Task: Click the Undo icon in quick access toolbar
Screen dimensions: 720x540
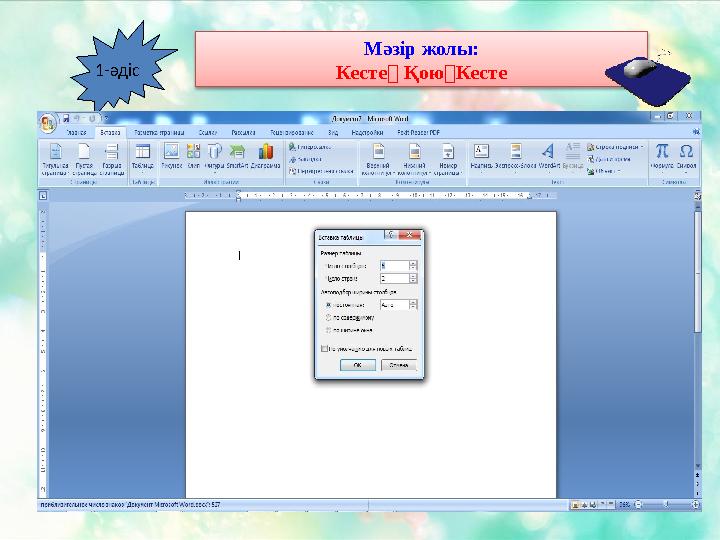Action: pos(77,118)
